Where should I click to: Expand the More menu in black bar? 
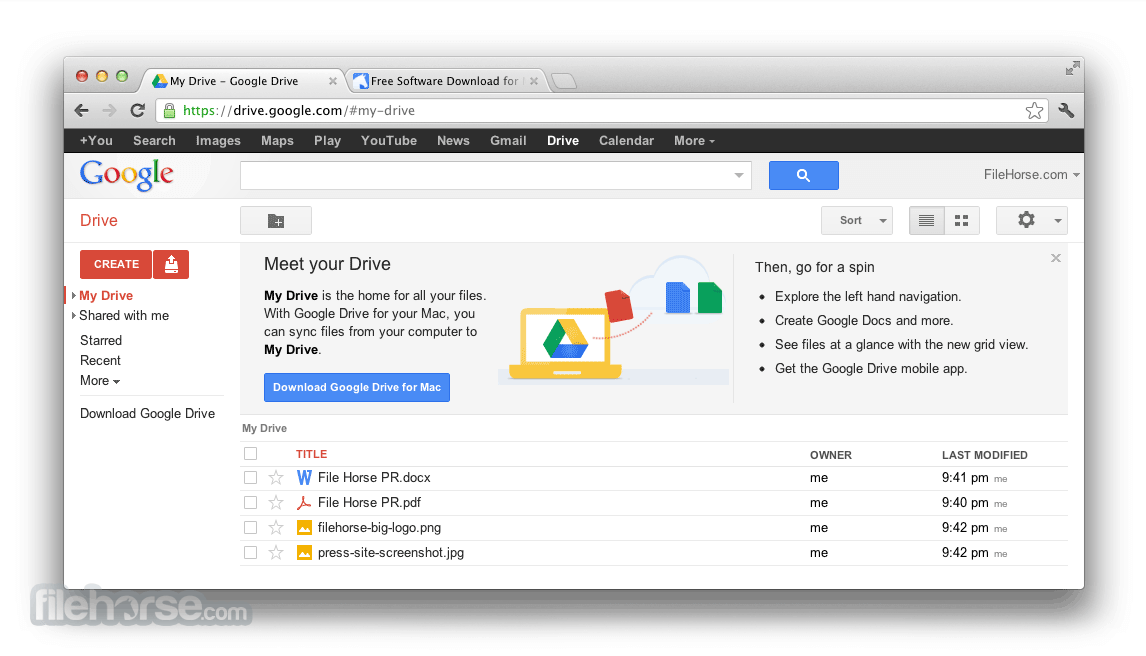point(694,141)
